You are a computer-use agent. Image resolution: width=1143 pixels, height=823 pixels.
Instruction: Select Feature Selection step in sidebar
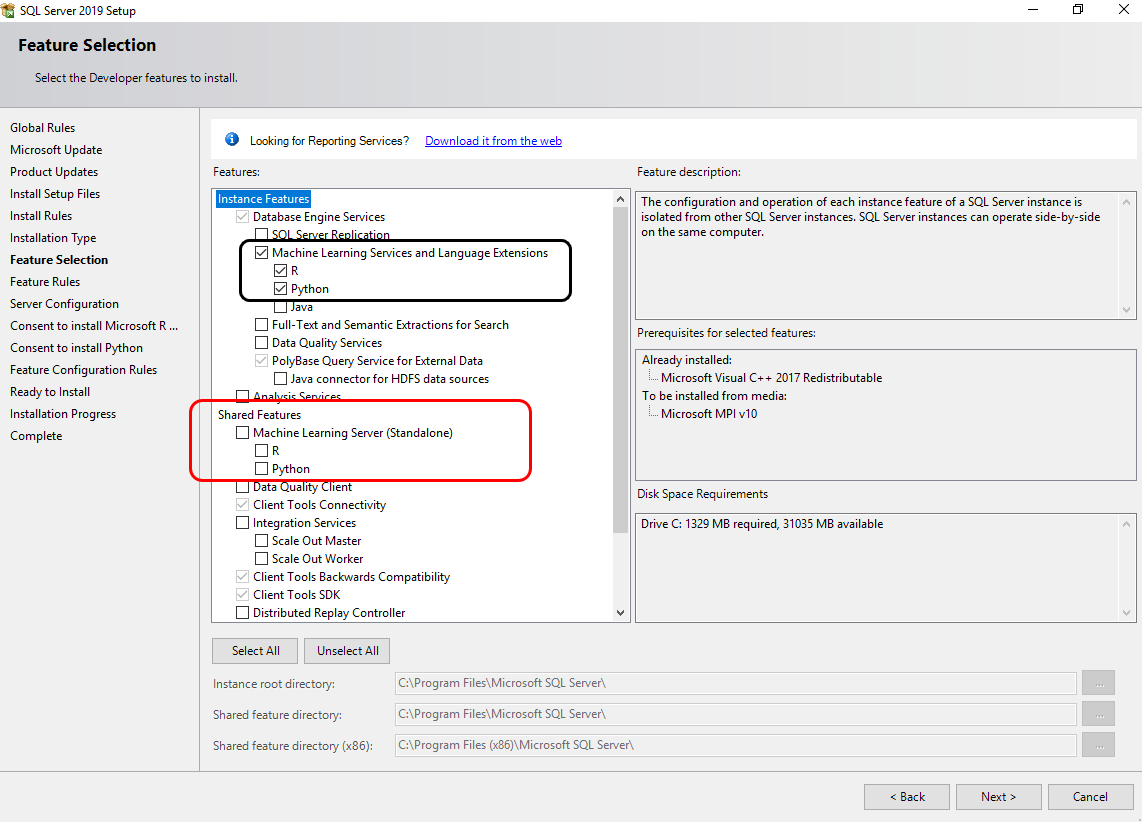pos(59,260)
